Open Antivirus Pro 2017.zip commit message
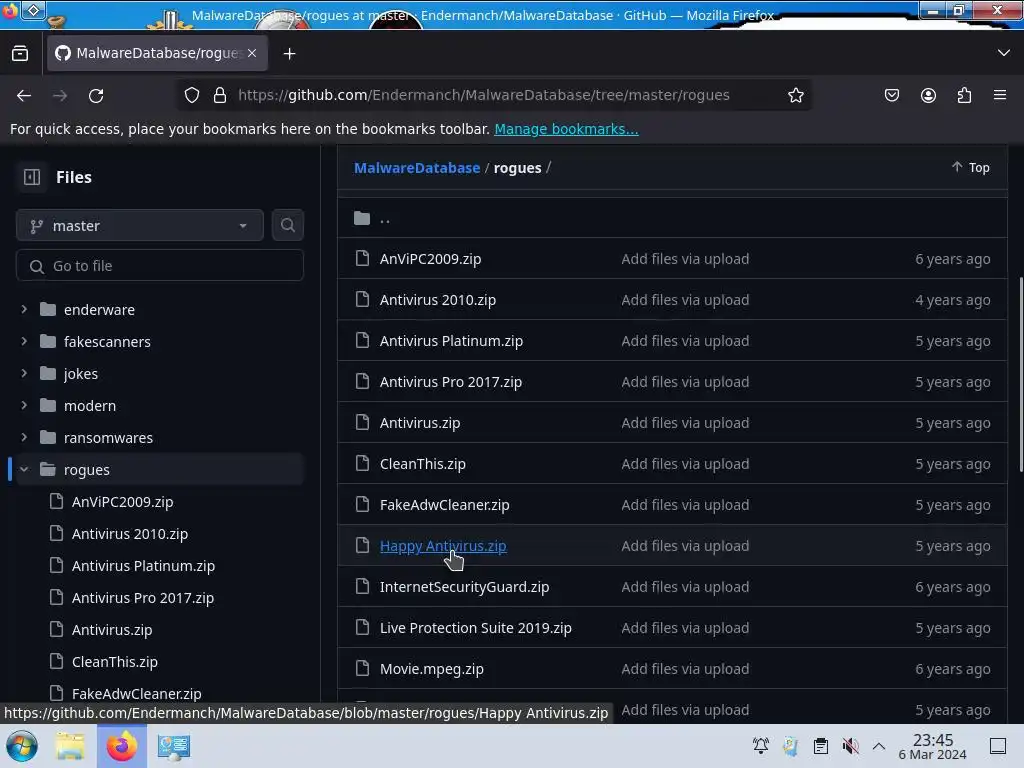 point(685,382)
